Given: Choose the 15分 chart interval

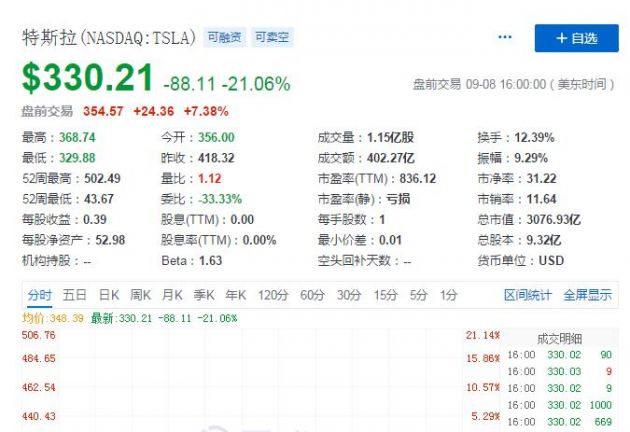Looking at the screenshot, I should (x=386, y=295).
